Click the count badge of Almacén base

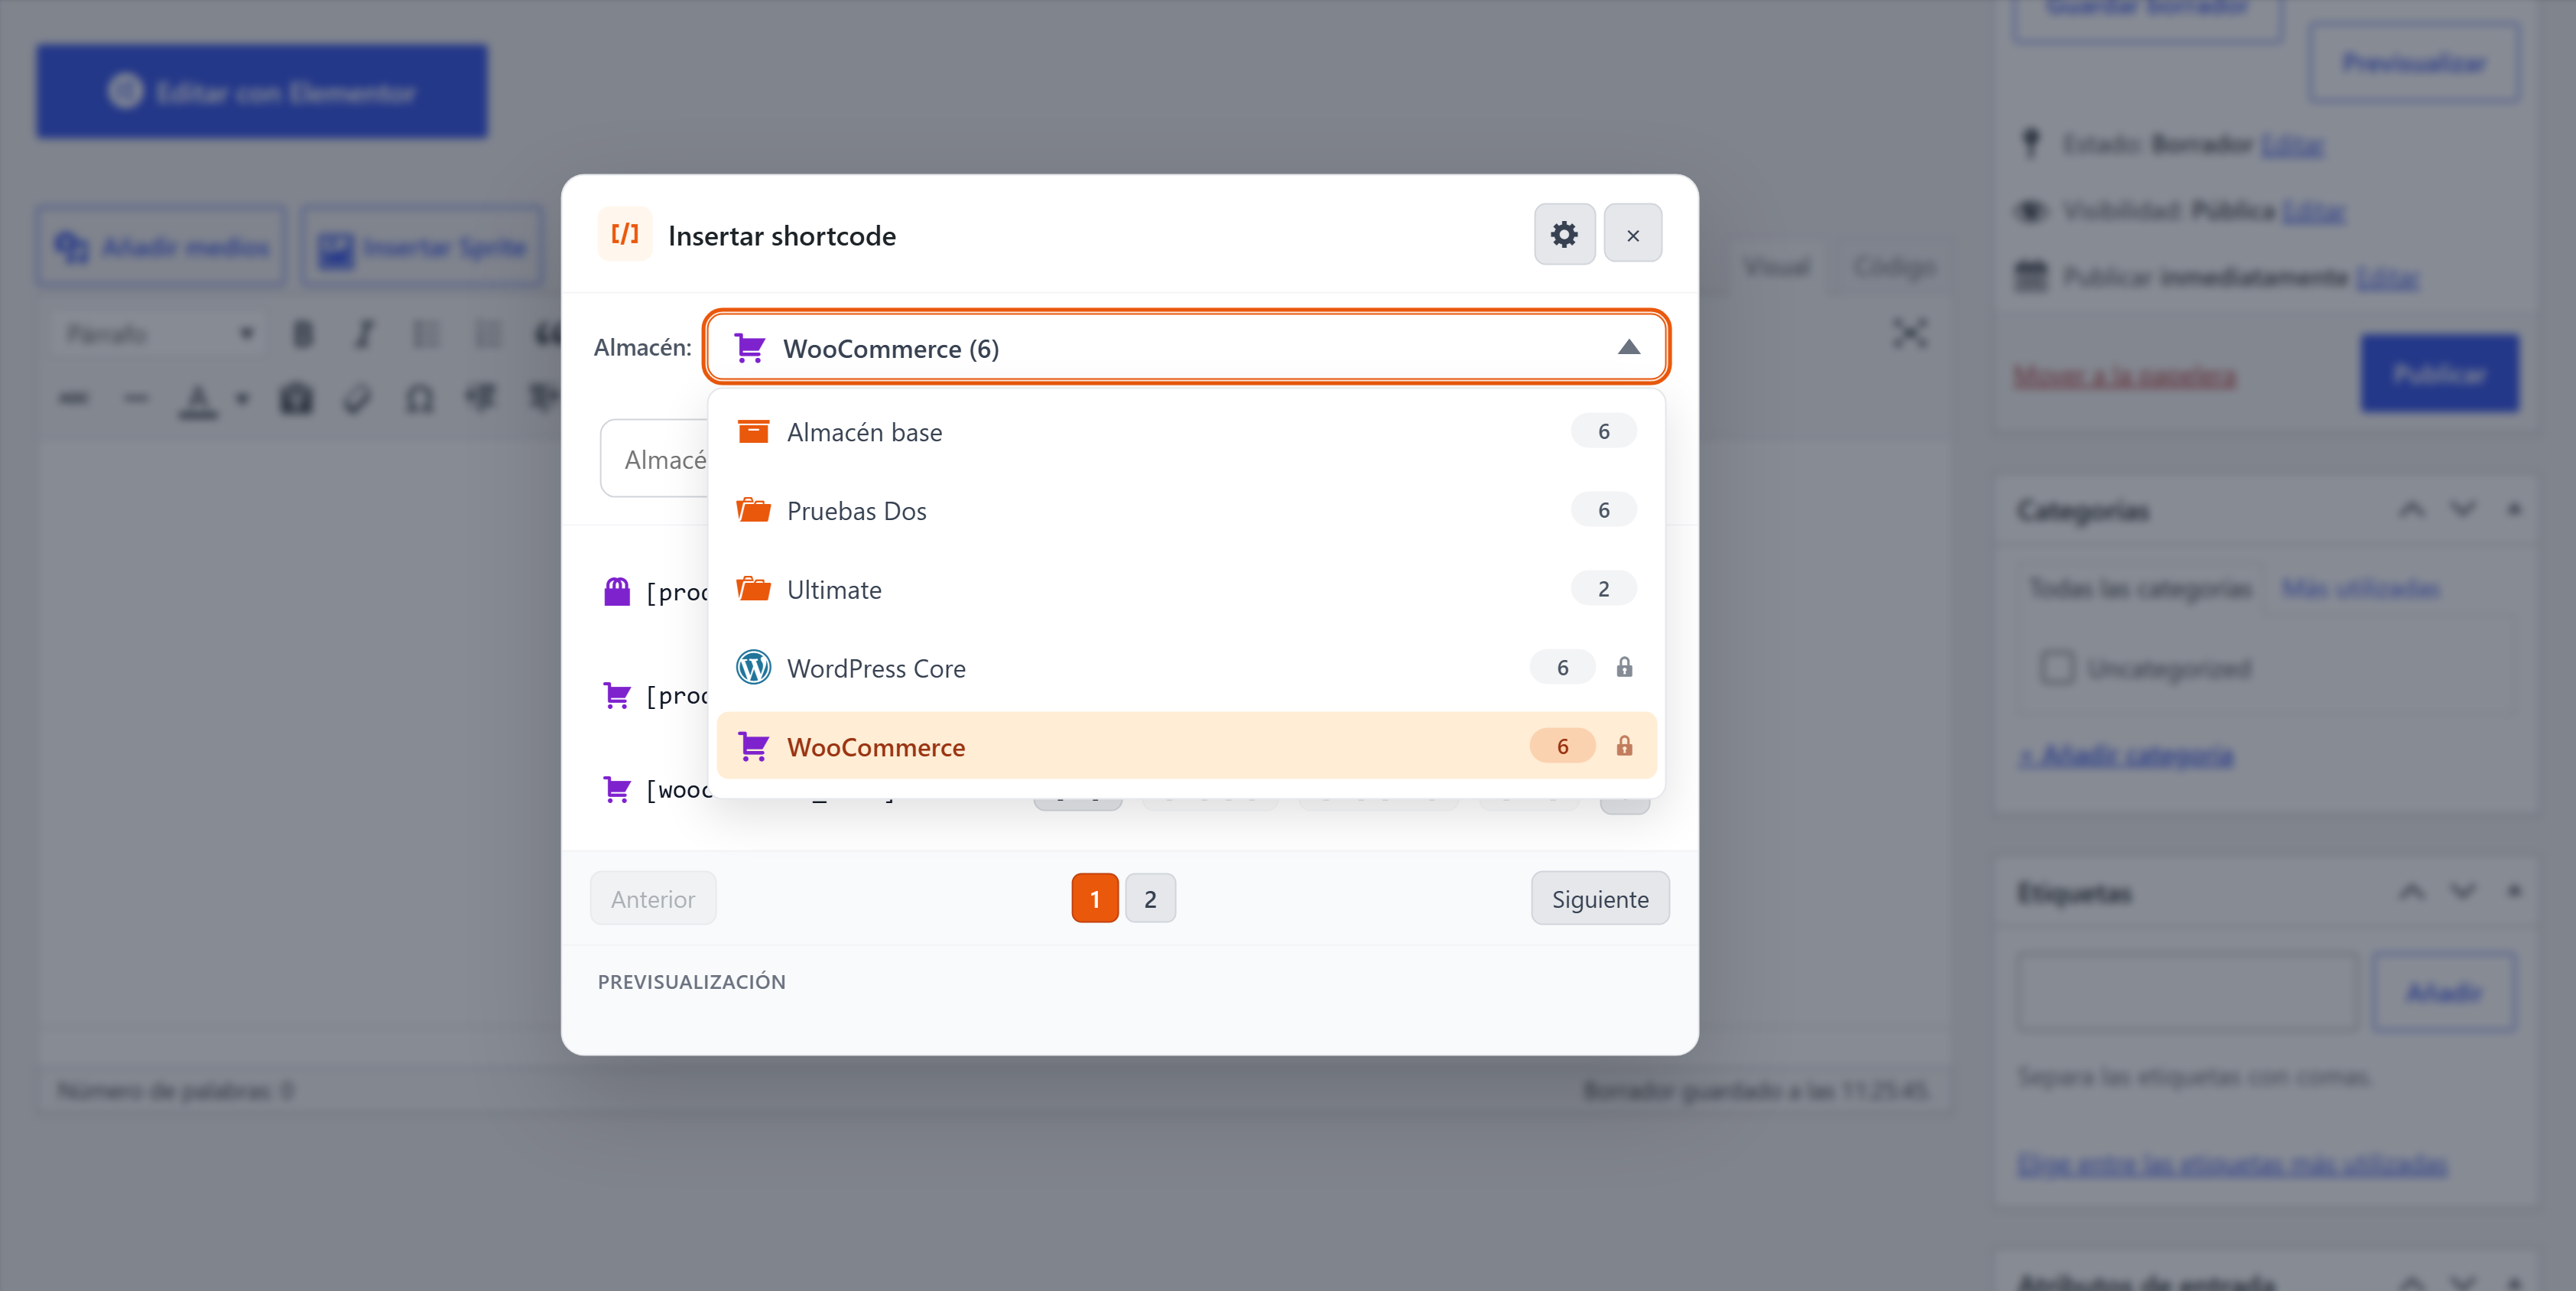click(x=1603, y=431)
